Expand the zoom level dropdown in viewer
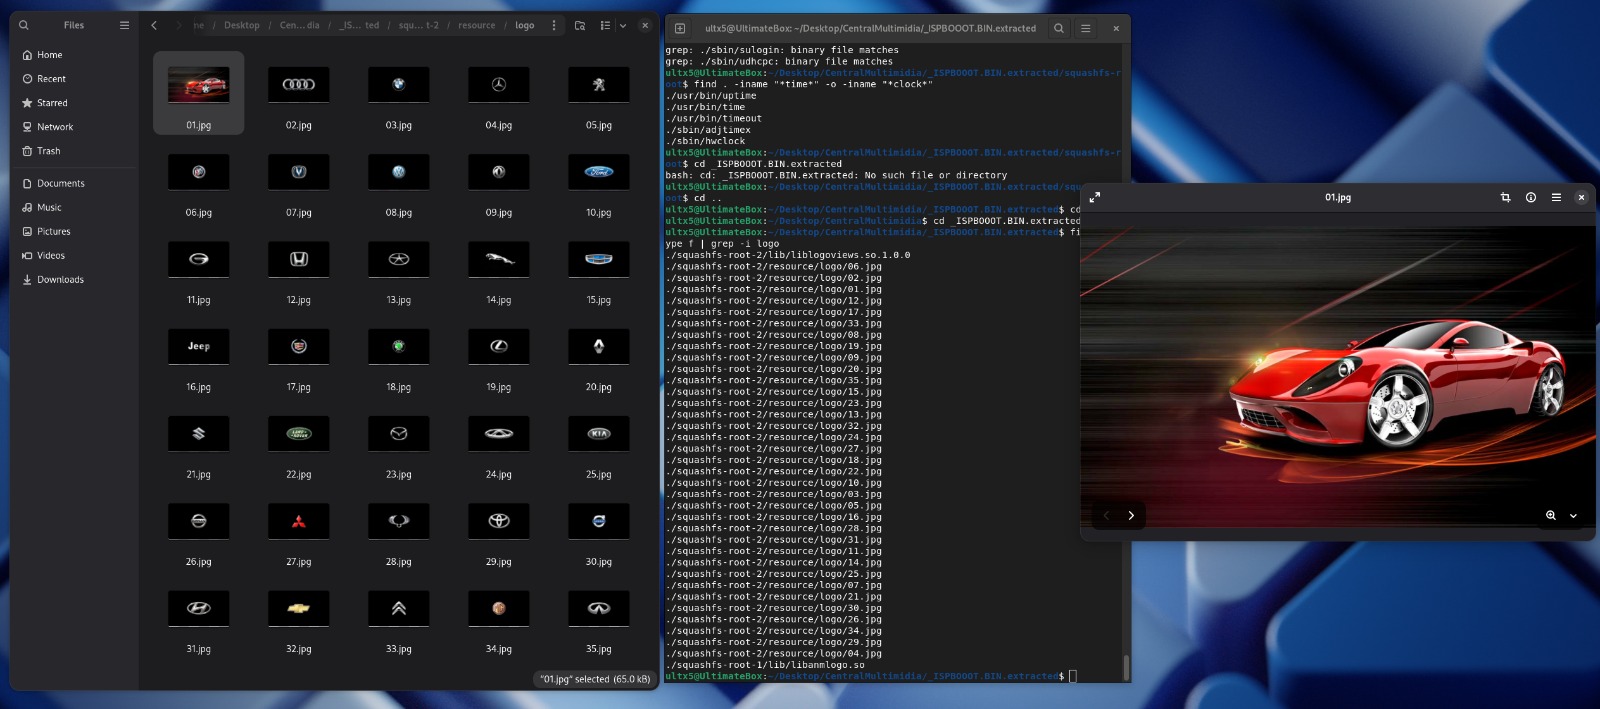This screenshot has width=1600, height=709. tap(1573, 516)
